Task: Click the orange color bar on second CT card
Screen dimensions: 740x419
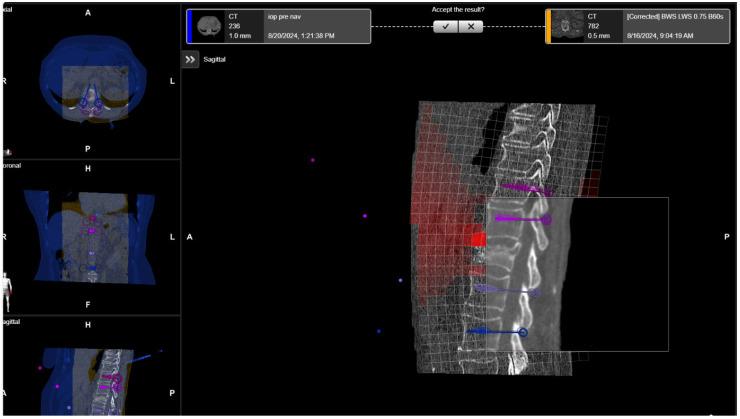Action: point(548,26)
